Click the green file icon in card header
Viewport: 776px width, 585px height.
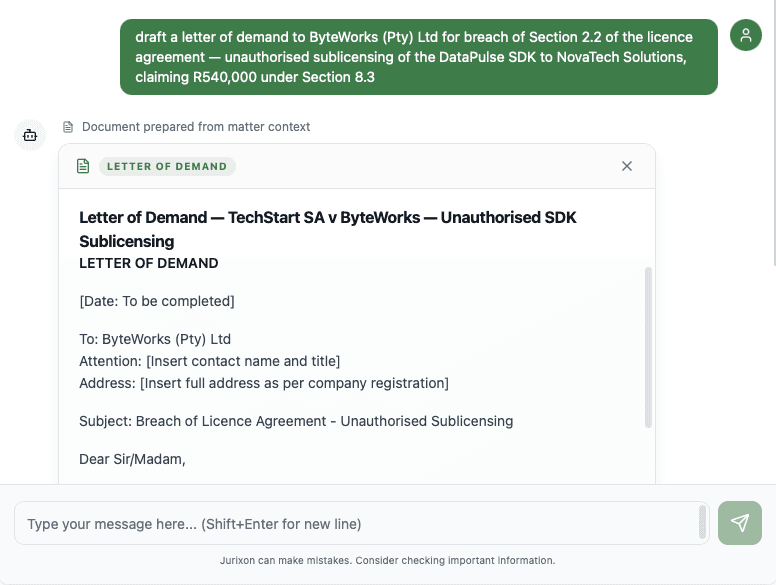pyautogui.click(x=83, y=166)
